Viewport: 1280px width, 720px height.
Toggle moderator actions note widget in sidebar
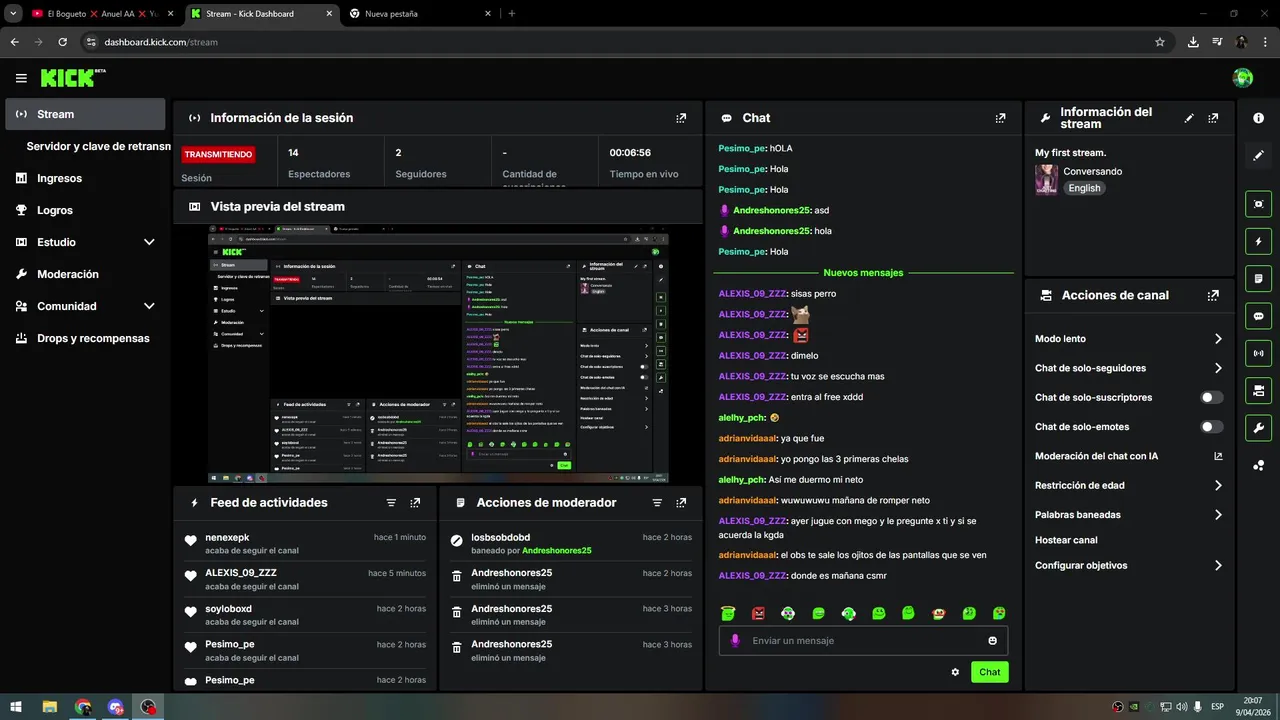pyautogui.click(x=1258, y=278)
